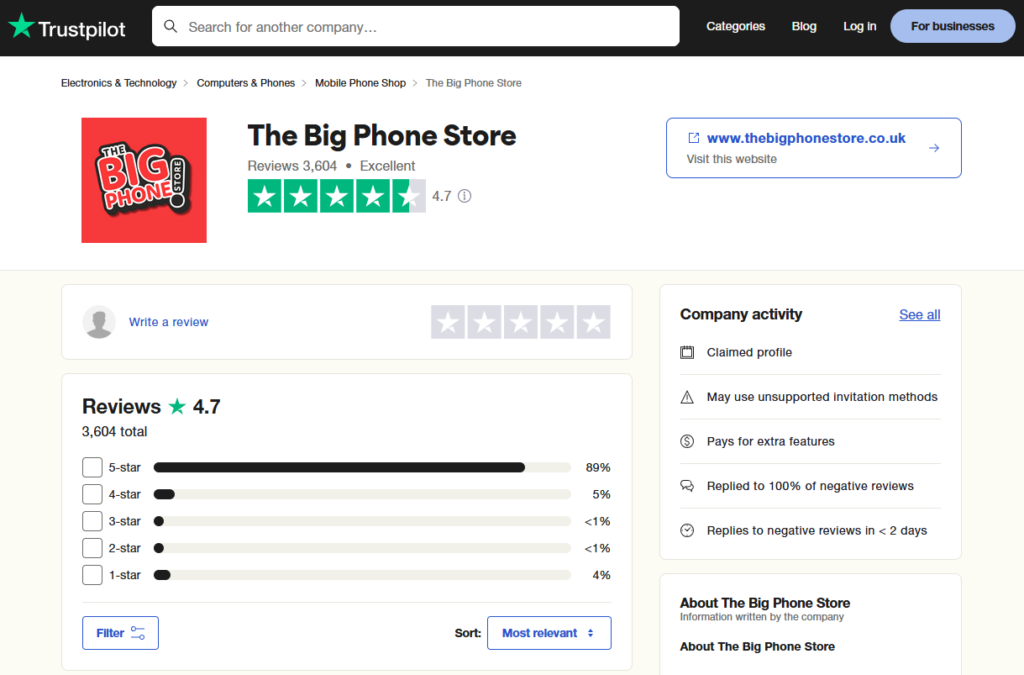The height and width of the screenshot is (675, 1024).
Task: Click the arrow icon in website card
Action: [934, 148]
